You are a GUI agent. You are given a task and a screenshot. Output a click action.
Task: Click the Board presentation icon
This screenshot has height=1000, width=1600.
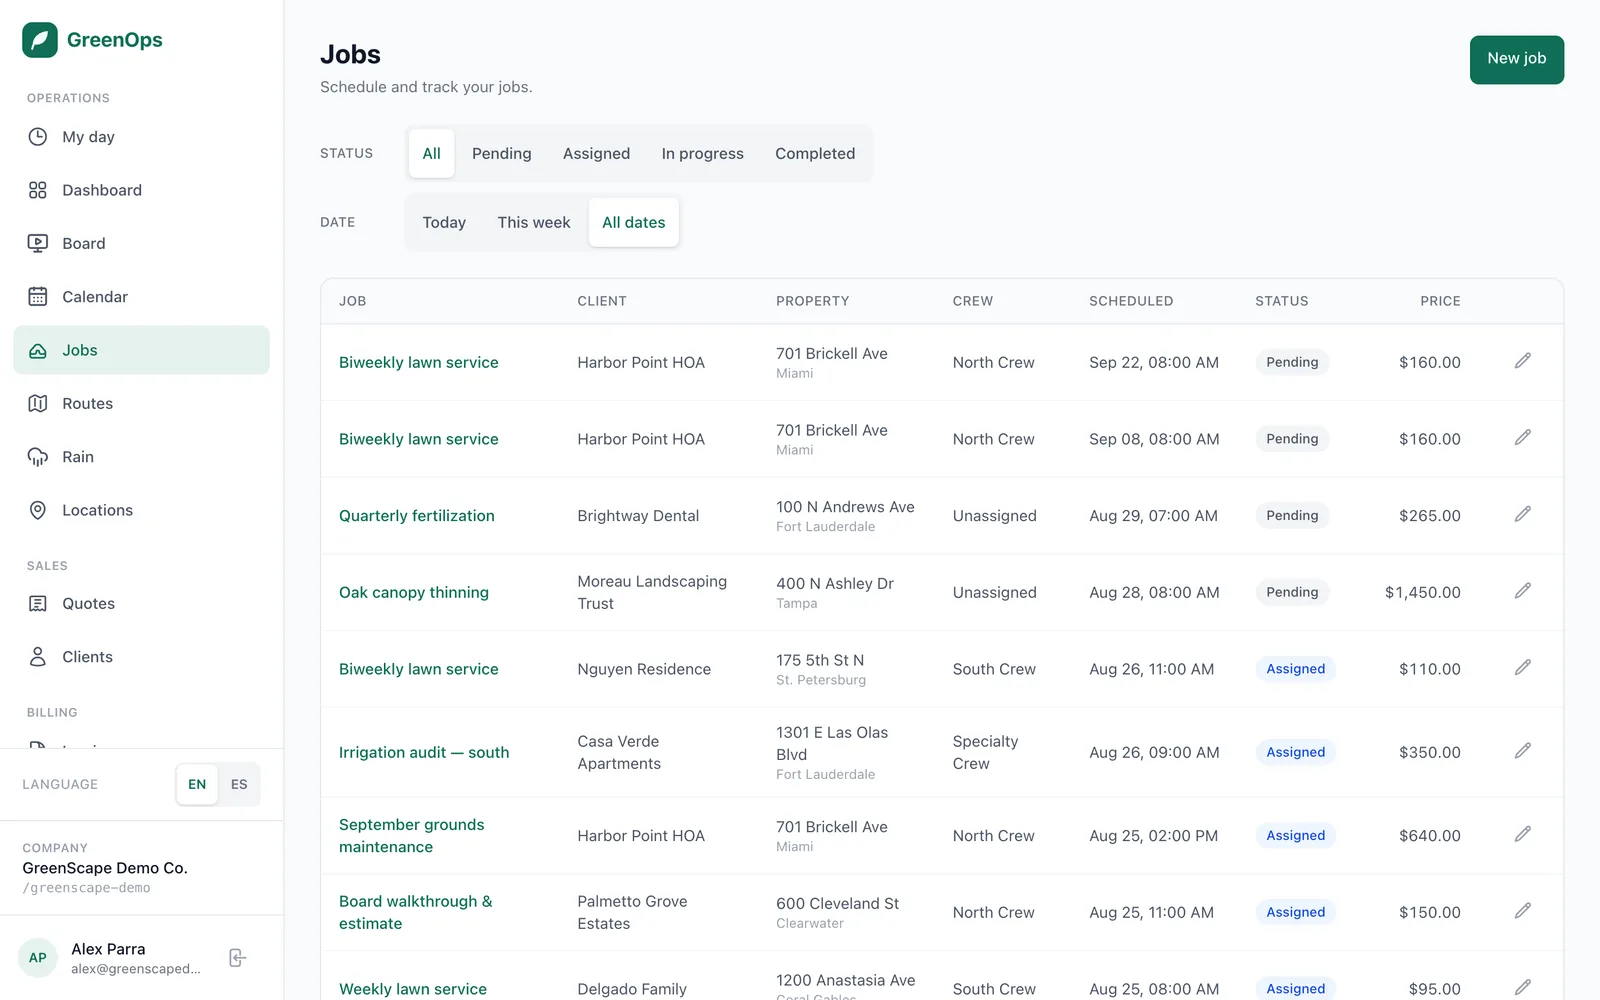point(38,243)
